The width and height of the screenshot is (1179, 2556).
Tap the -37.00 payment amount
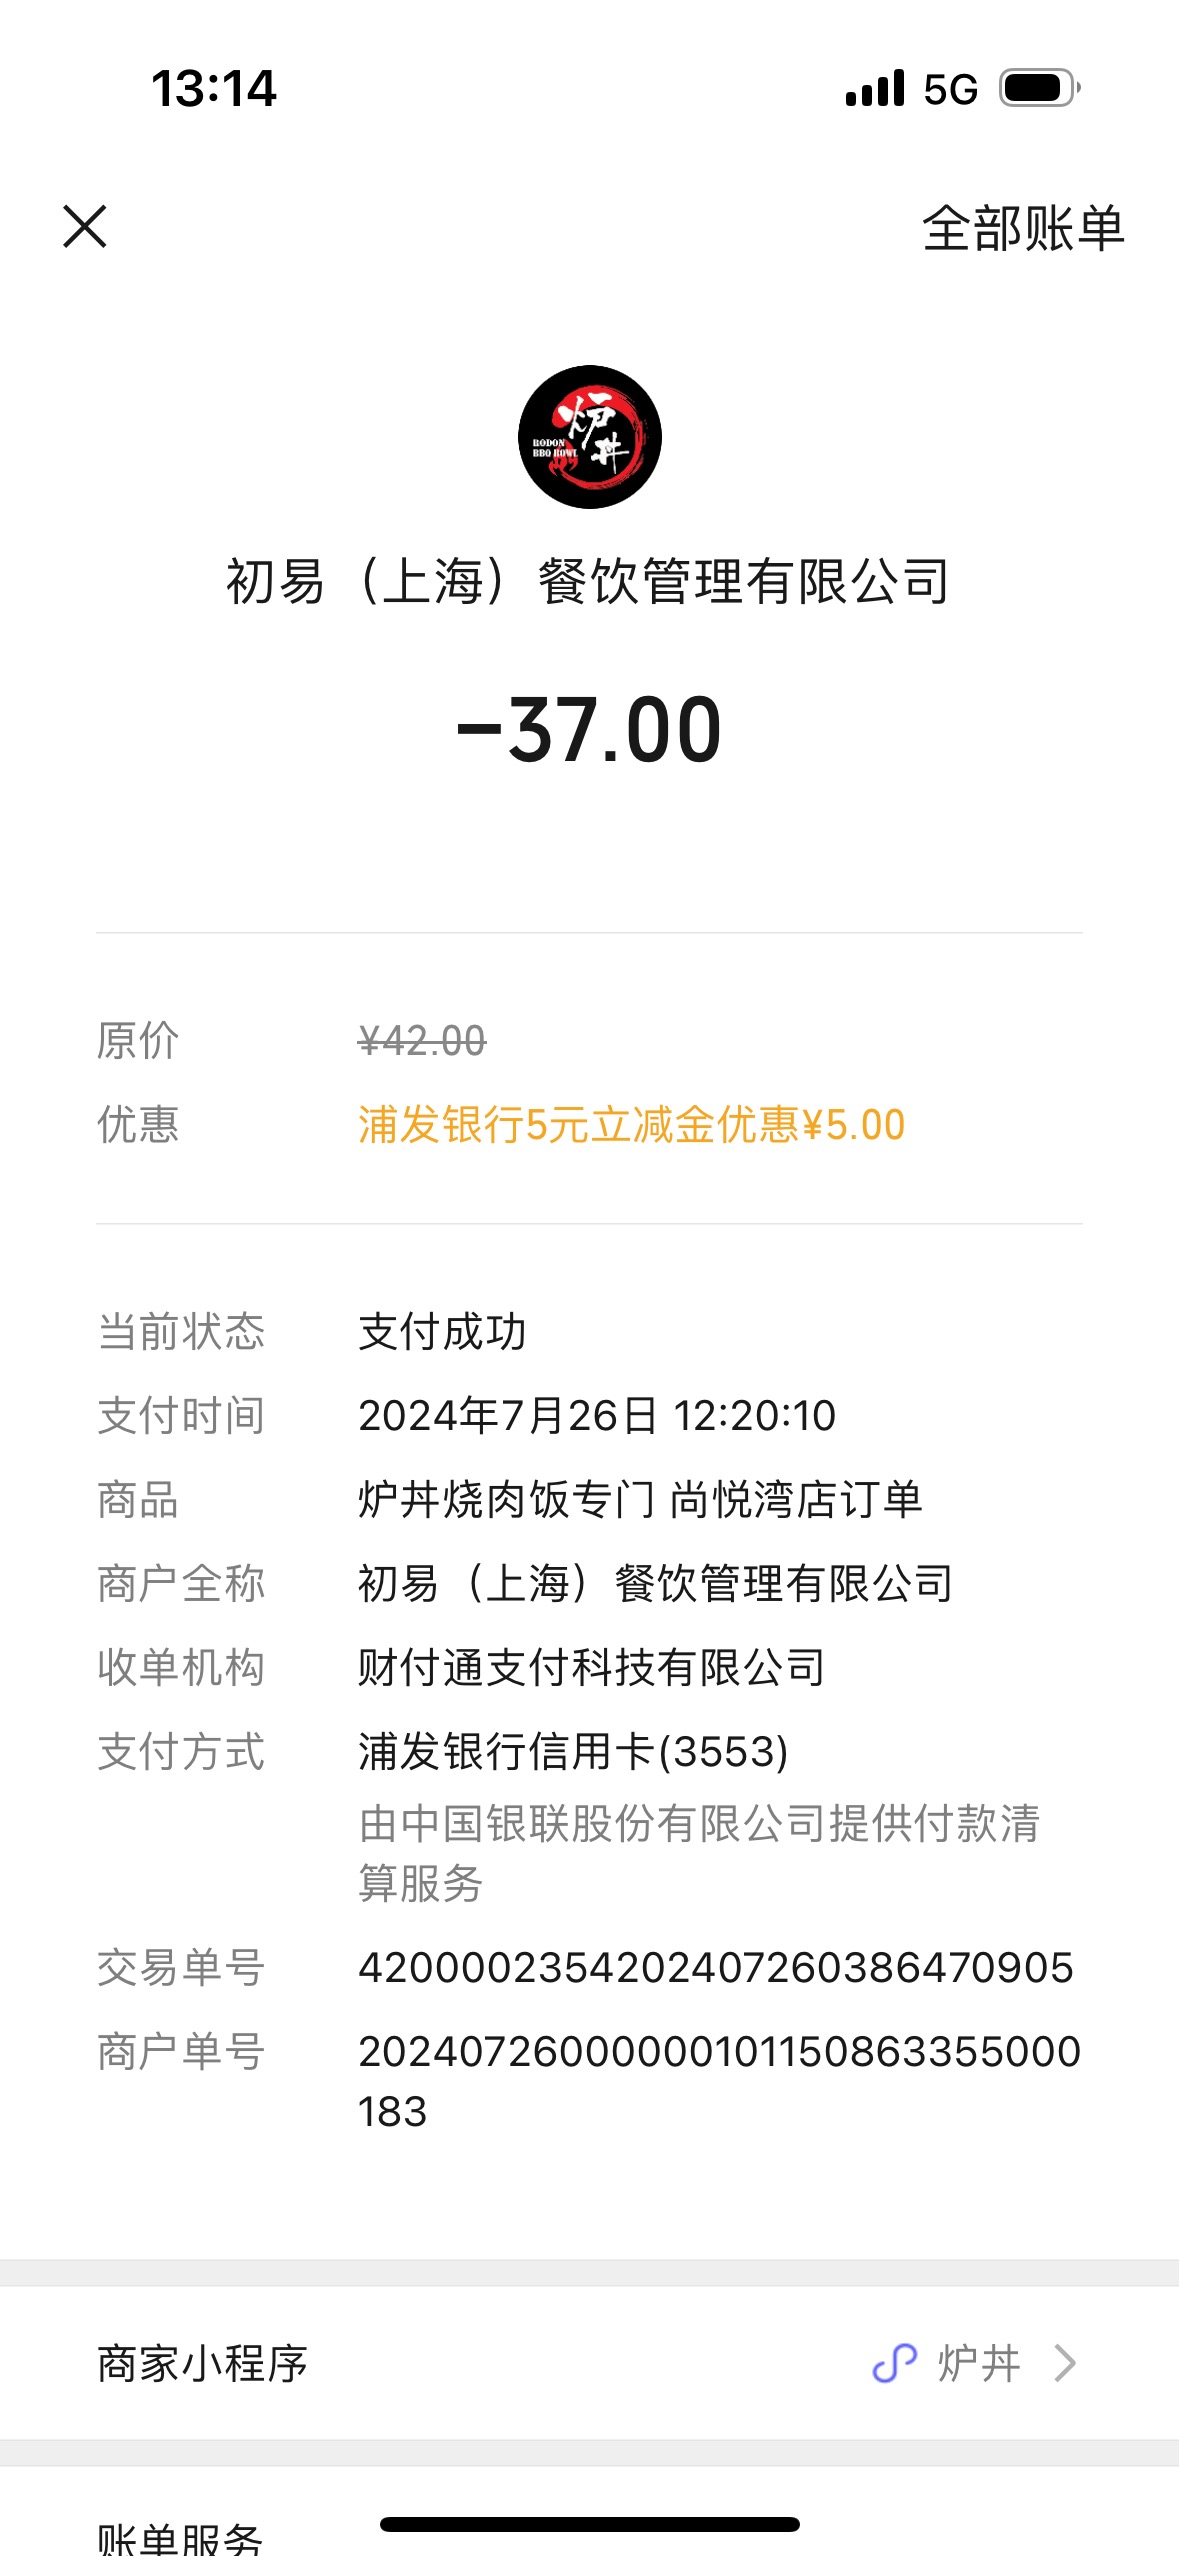(589, 730)
